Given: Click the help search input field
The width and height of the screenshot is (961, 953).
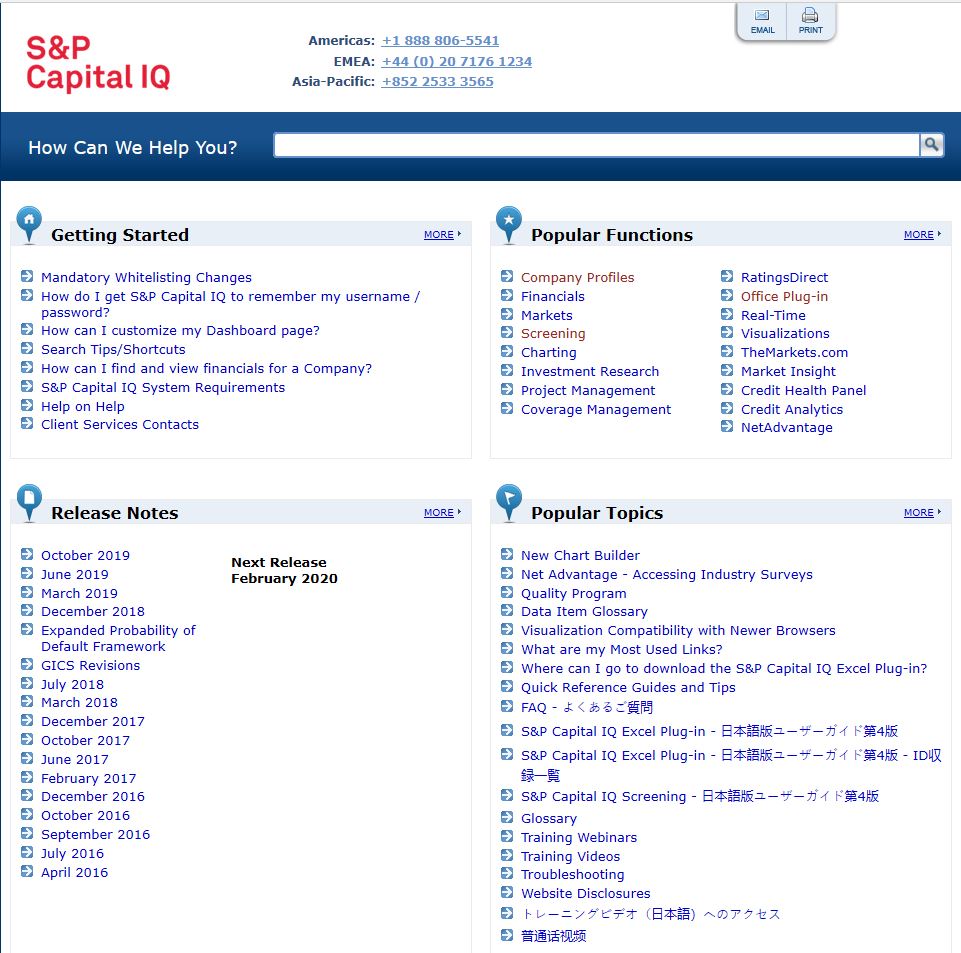Looking at the screenshot, I should coord(596,146).
